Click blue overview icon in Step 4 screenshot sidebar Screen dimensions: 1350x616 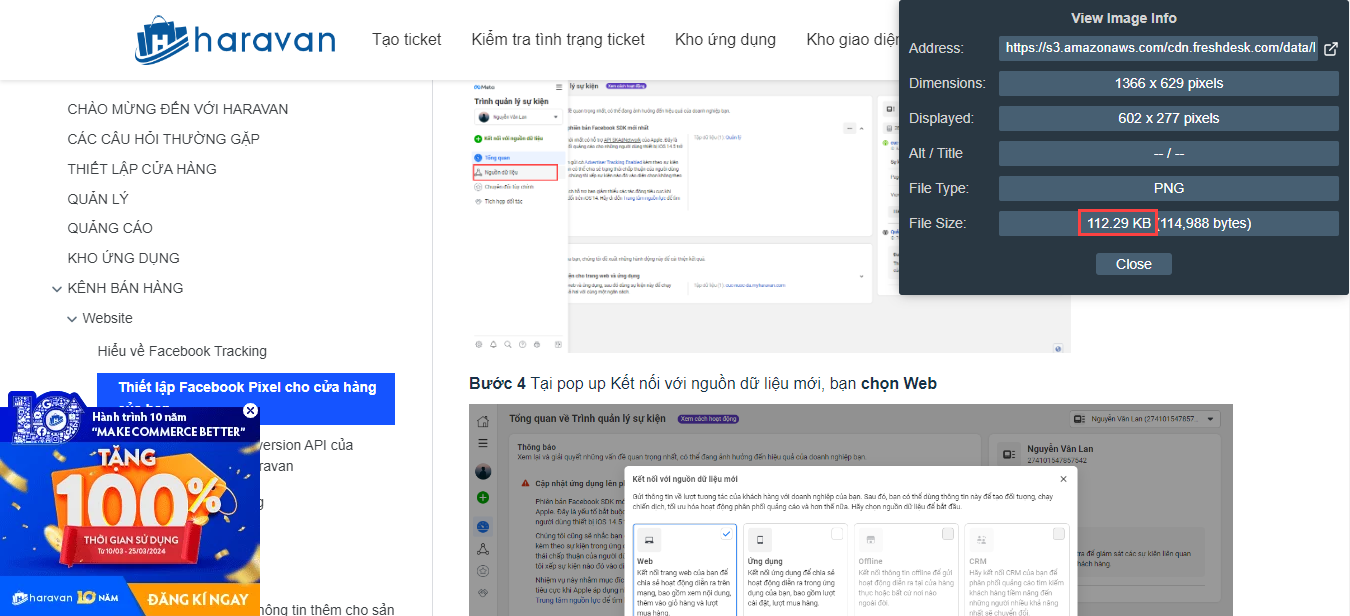[483, 526]
